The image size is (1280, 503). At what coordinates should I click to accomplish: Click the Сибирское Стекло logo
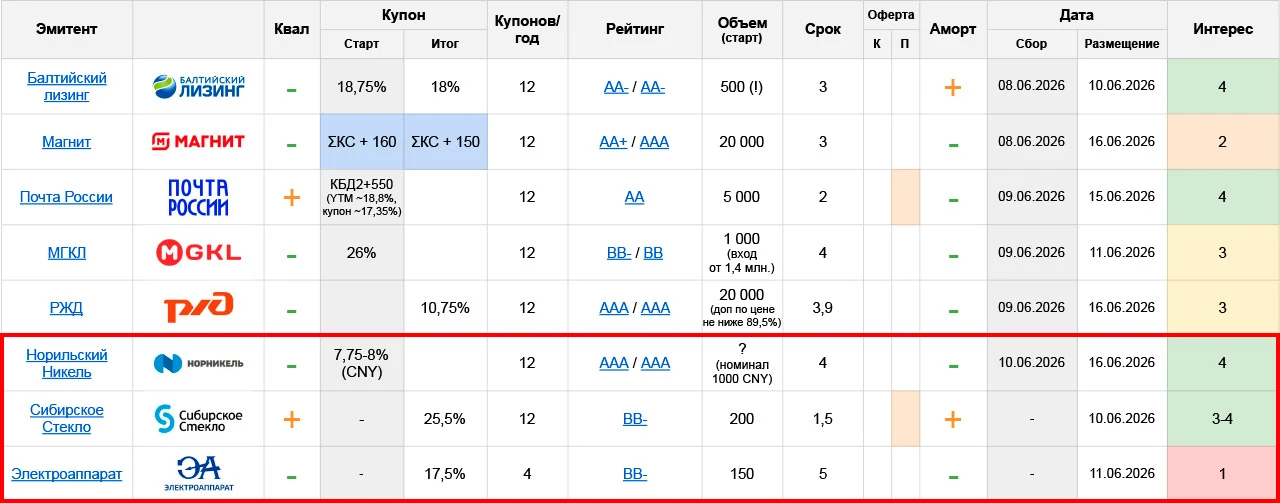198,418
